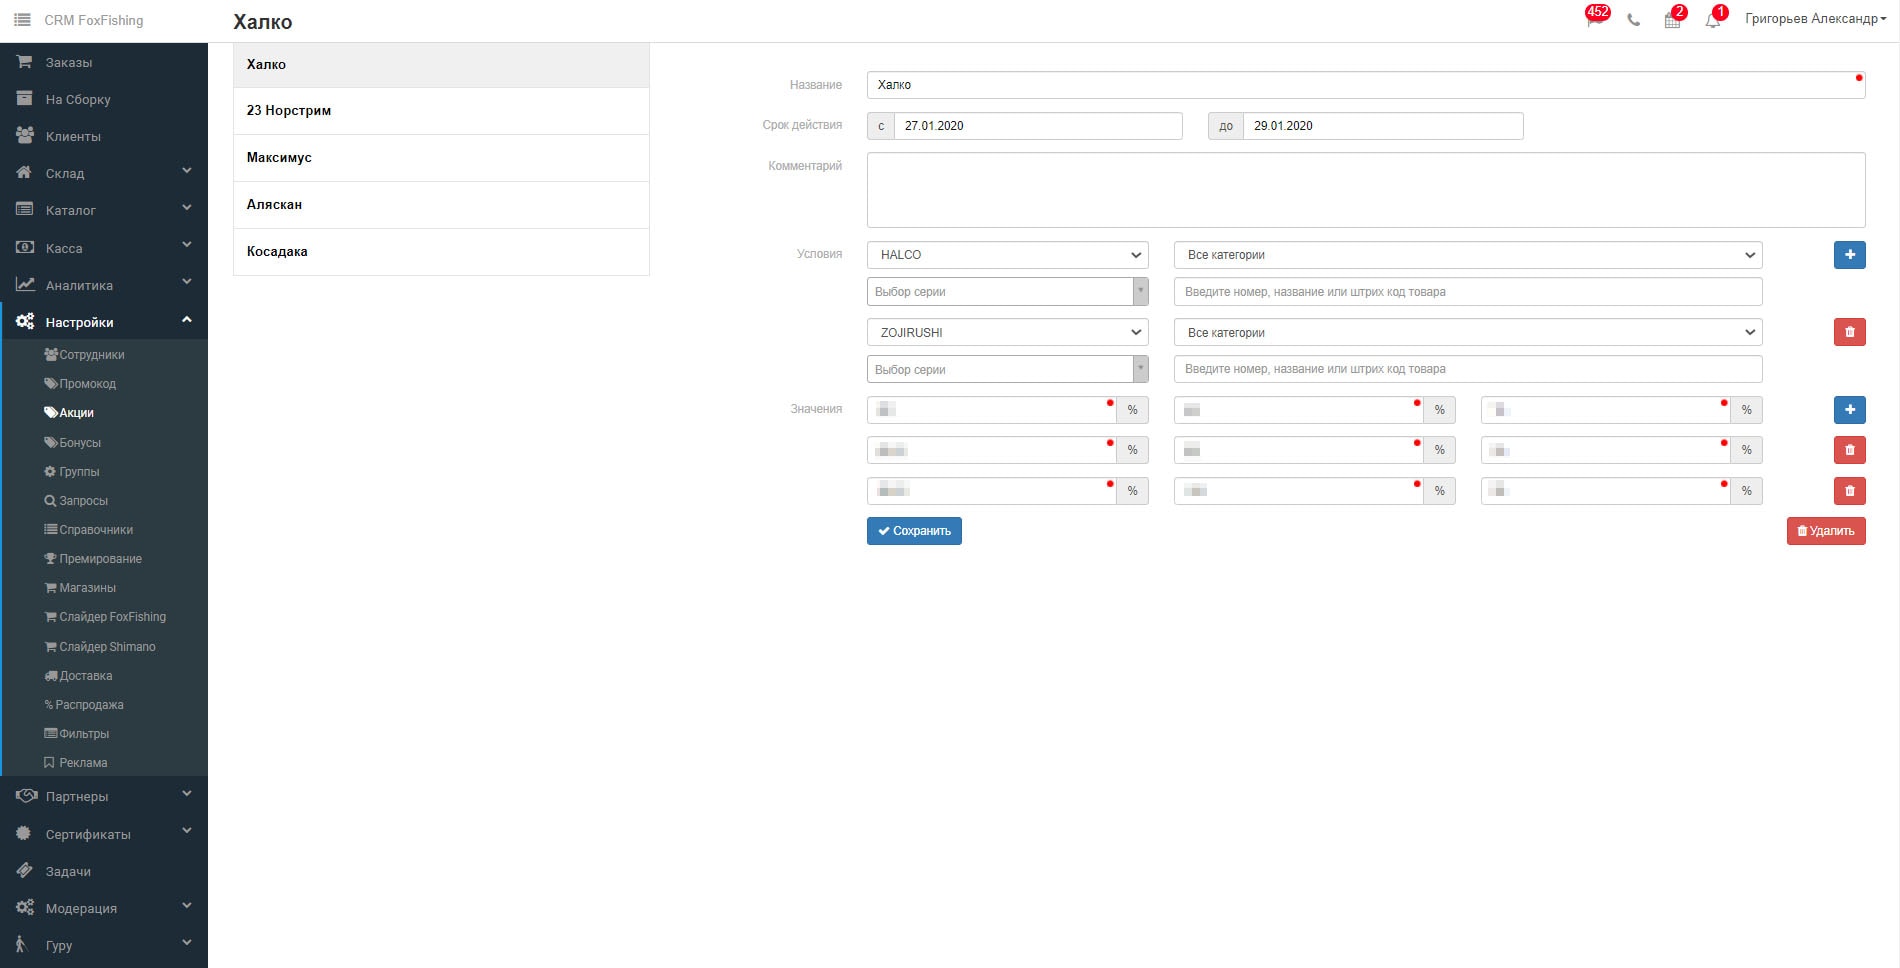The image size is (1900, 968).
Task: Expand the Склад menu chevron
Action: [x=187, y=171]
